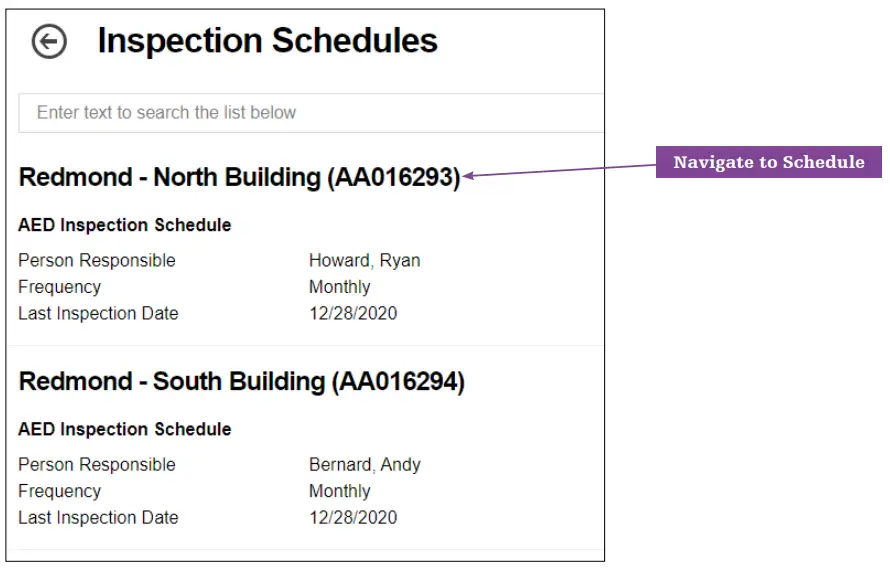890x572 pixels.
Task: Click Howard, Ryan responsible person value
Action: (x=364, y=261)
